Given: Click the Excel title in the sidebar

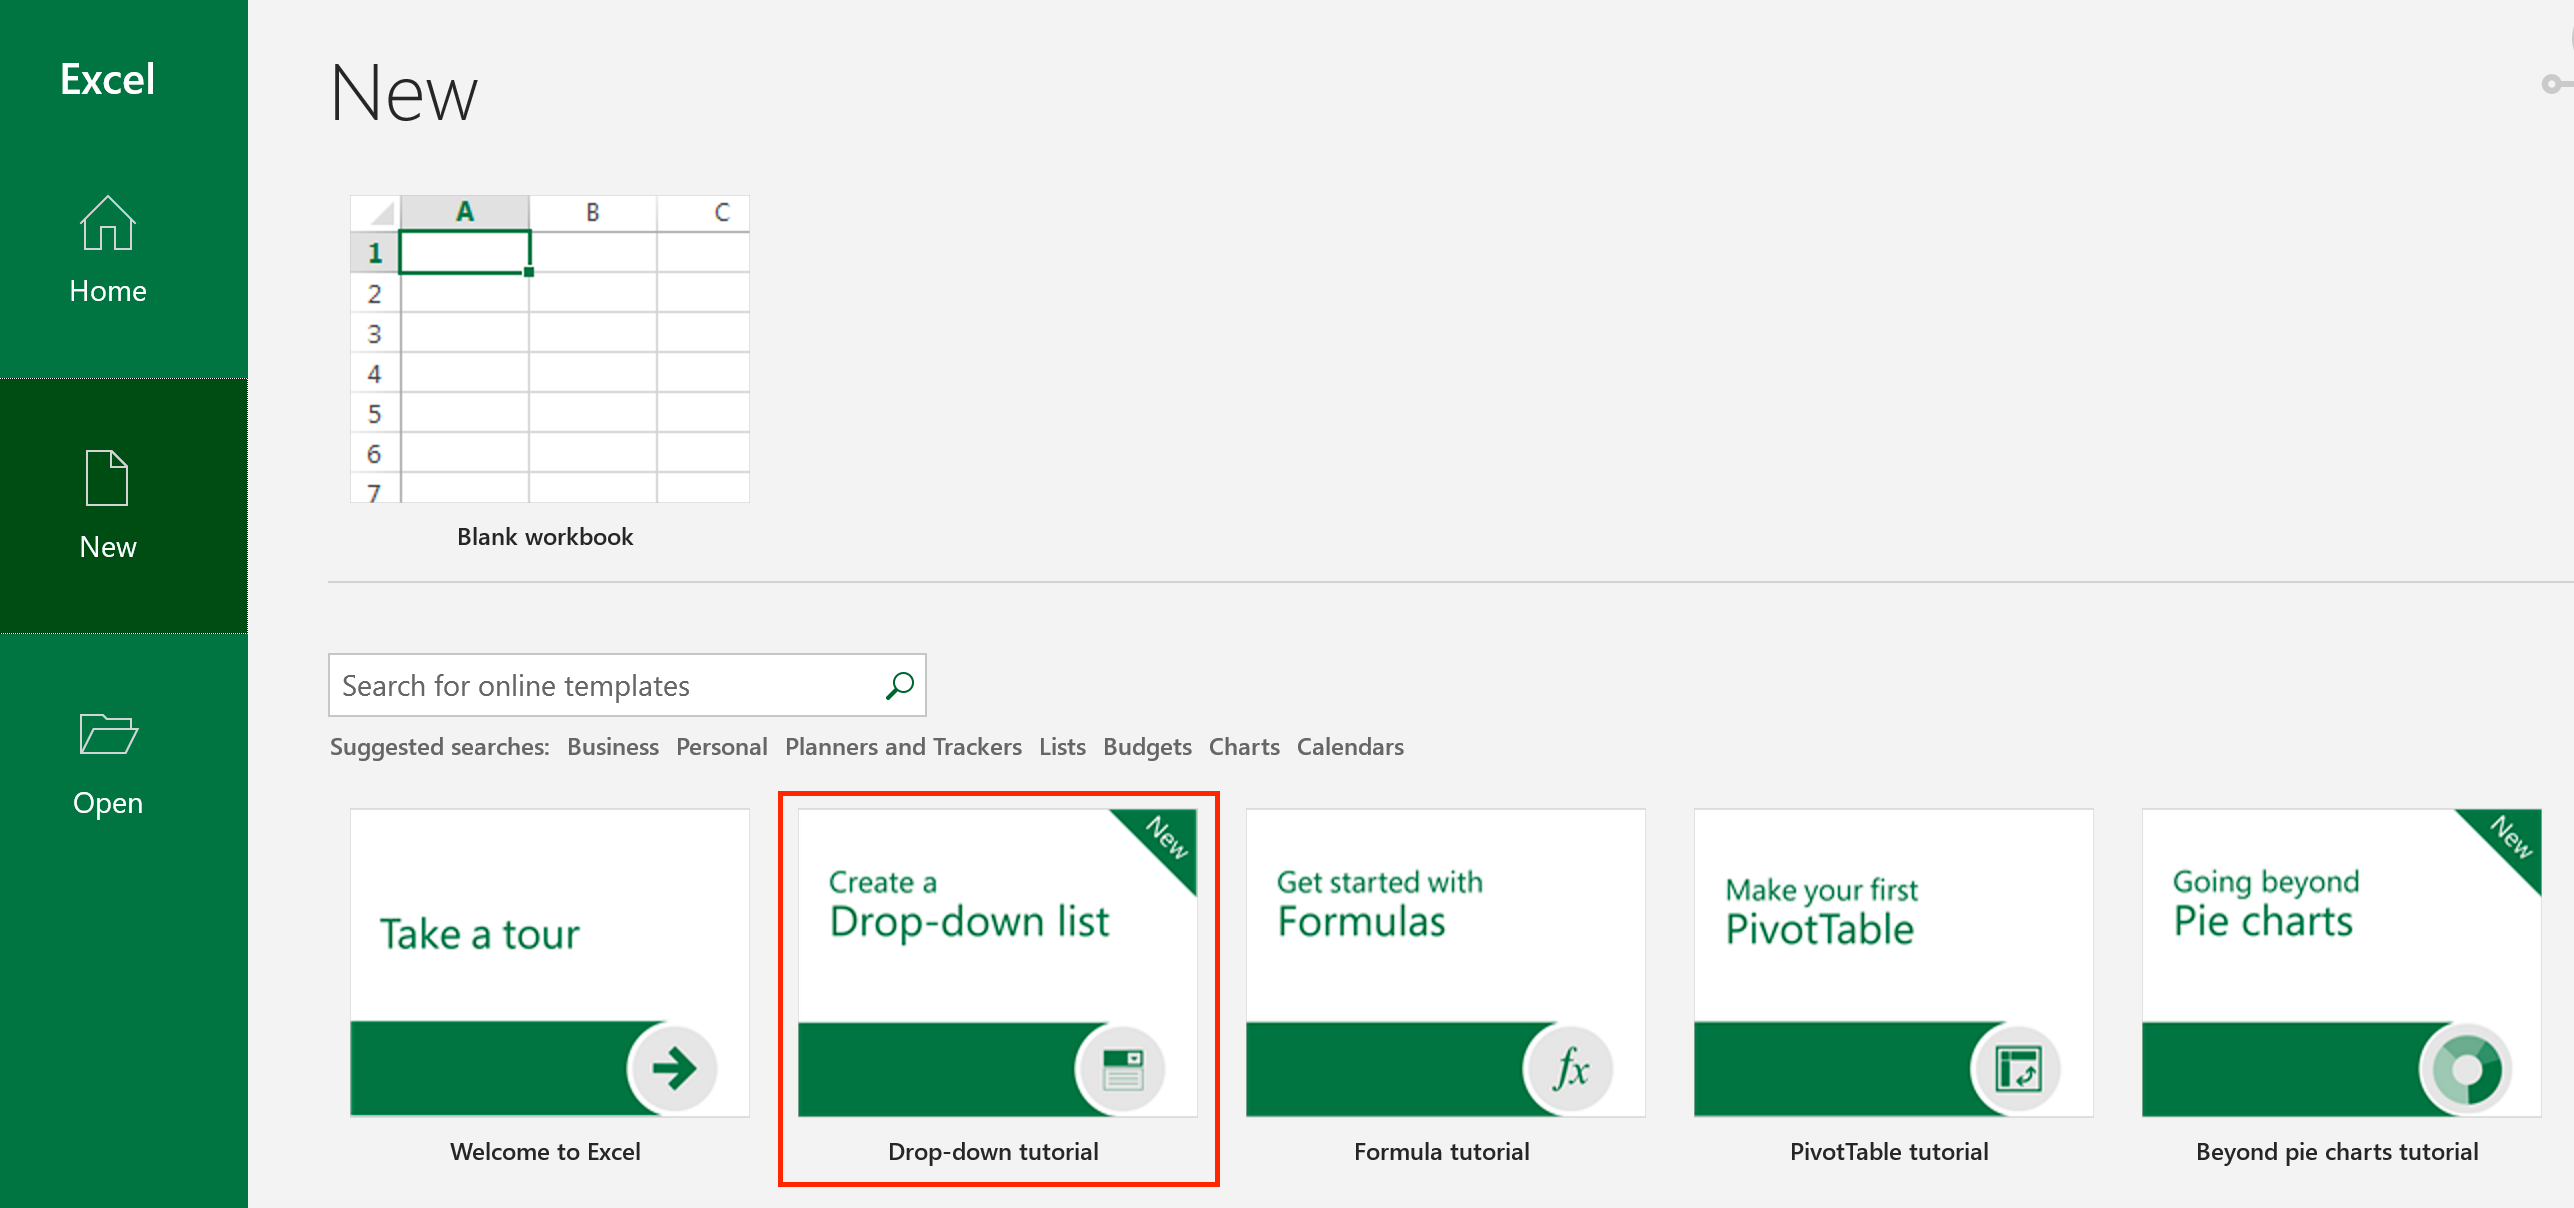Looking at the screenshot, I should pos(107,79).
